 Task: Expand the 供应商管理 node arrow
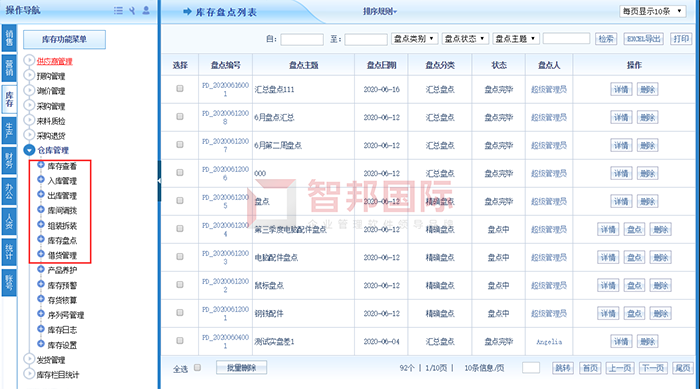pyautogui.click(x=29, y=60)
